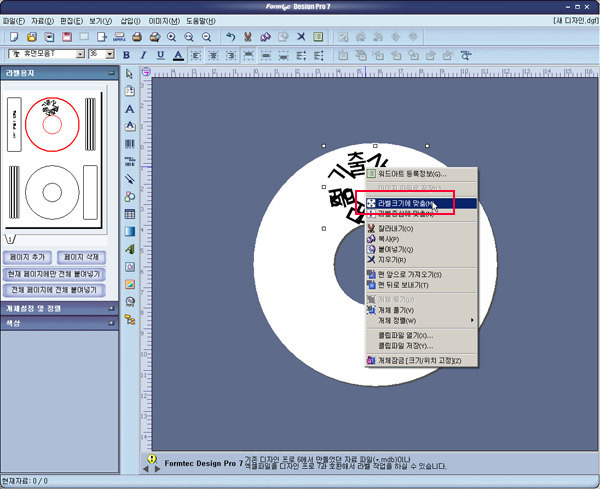
Task: Choose 라벨크기에 맞춤 from context menu
Action: (405, 203)
